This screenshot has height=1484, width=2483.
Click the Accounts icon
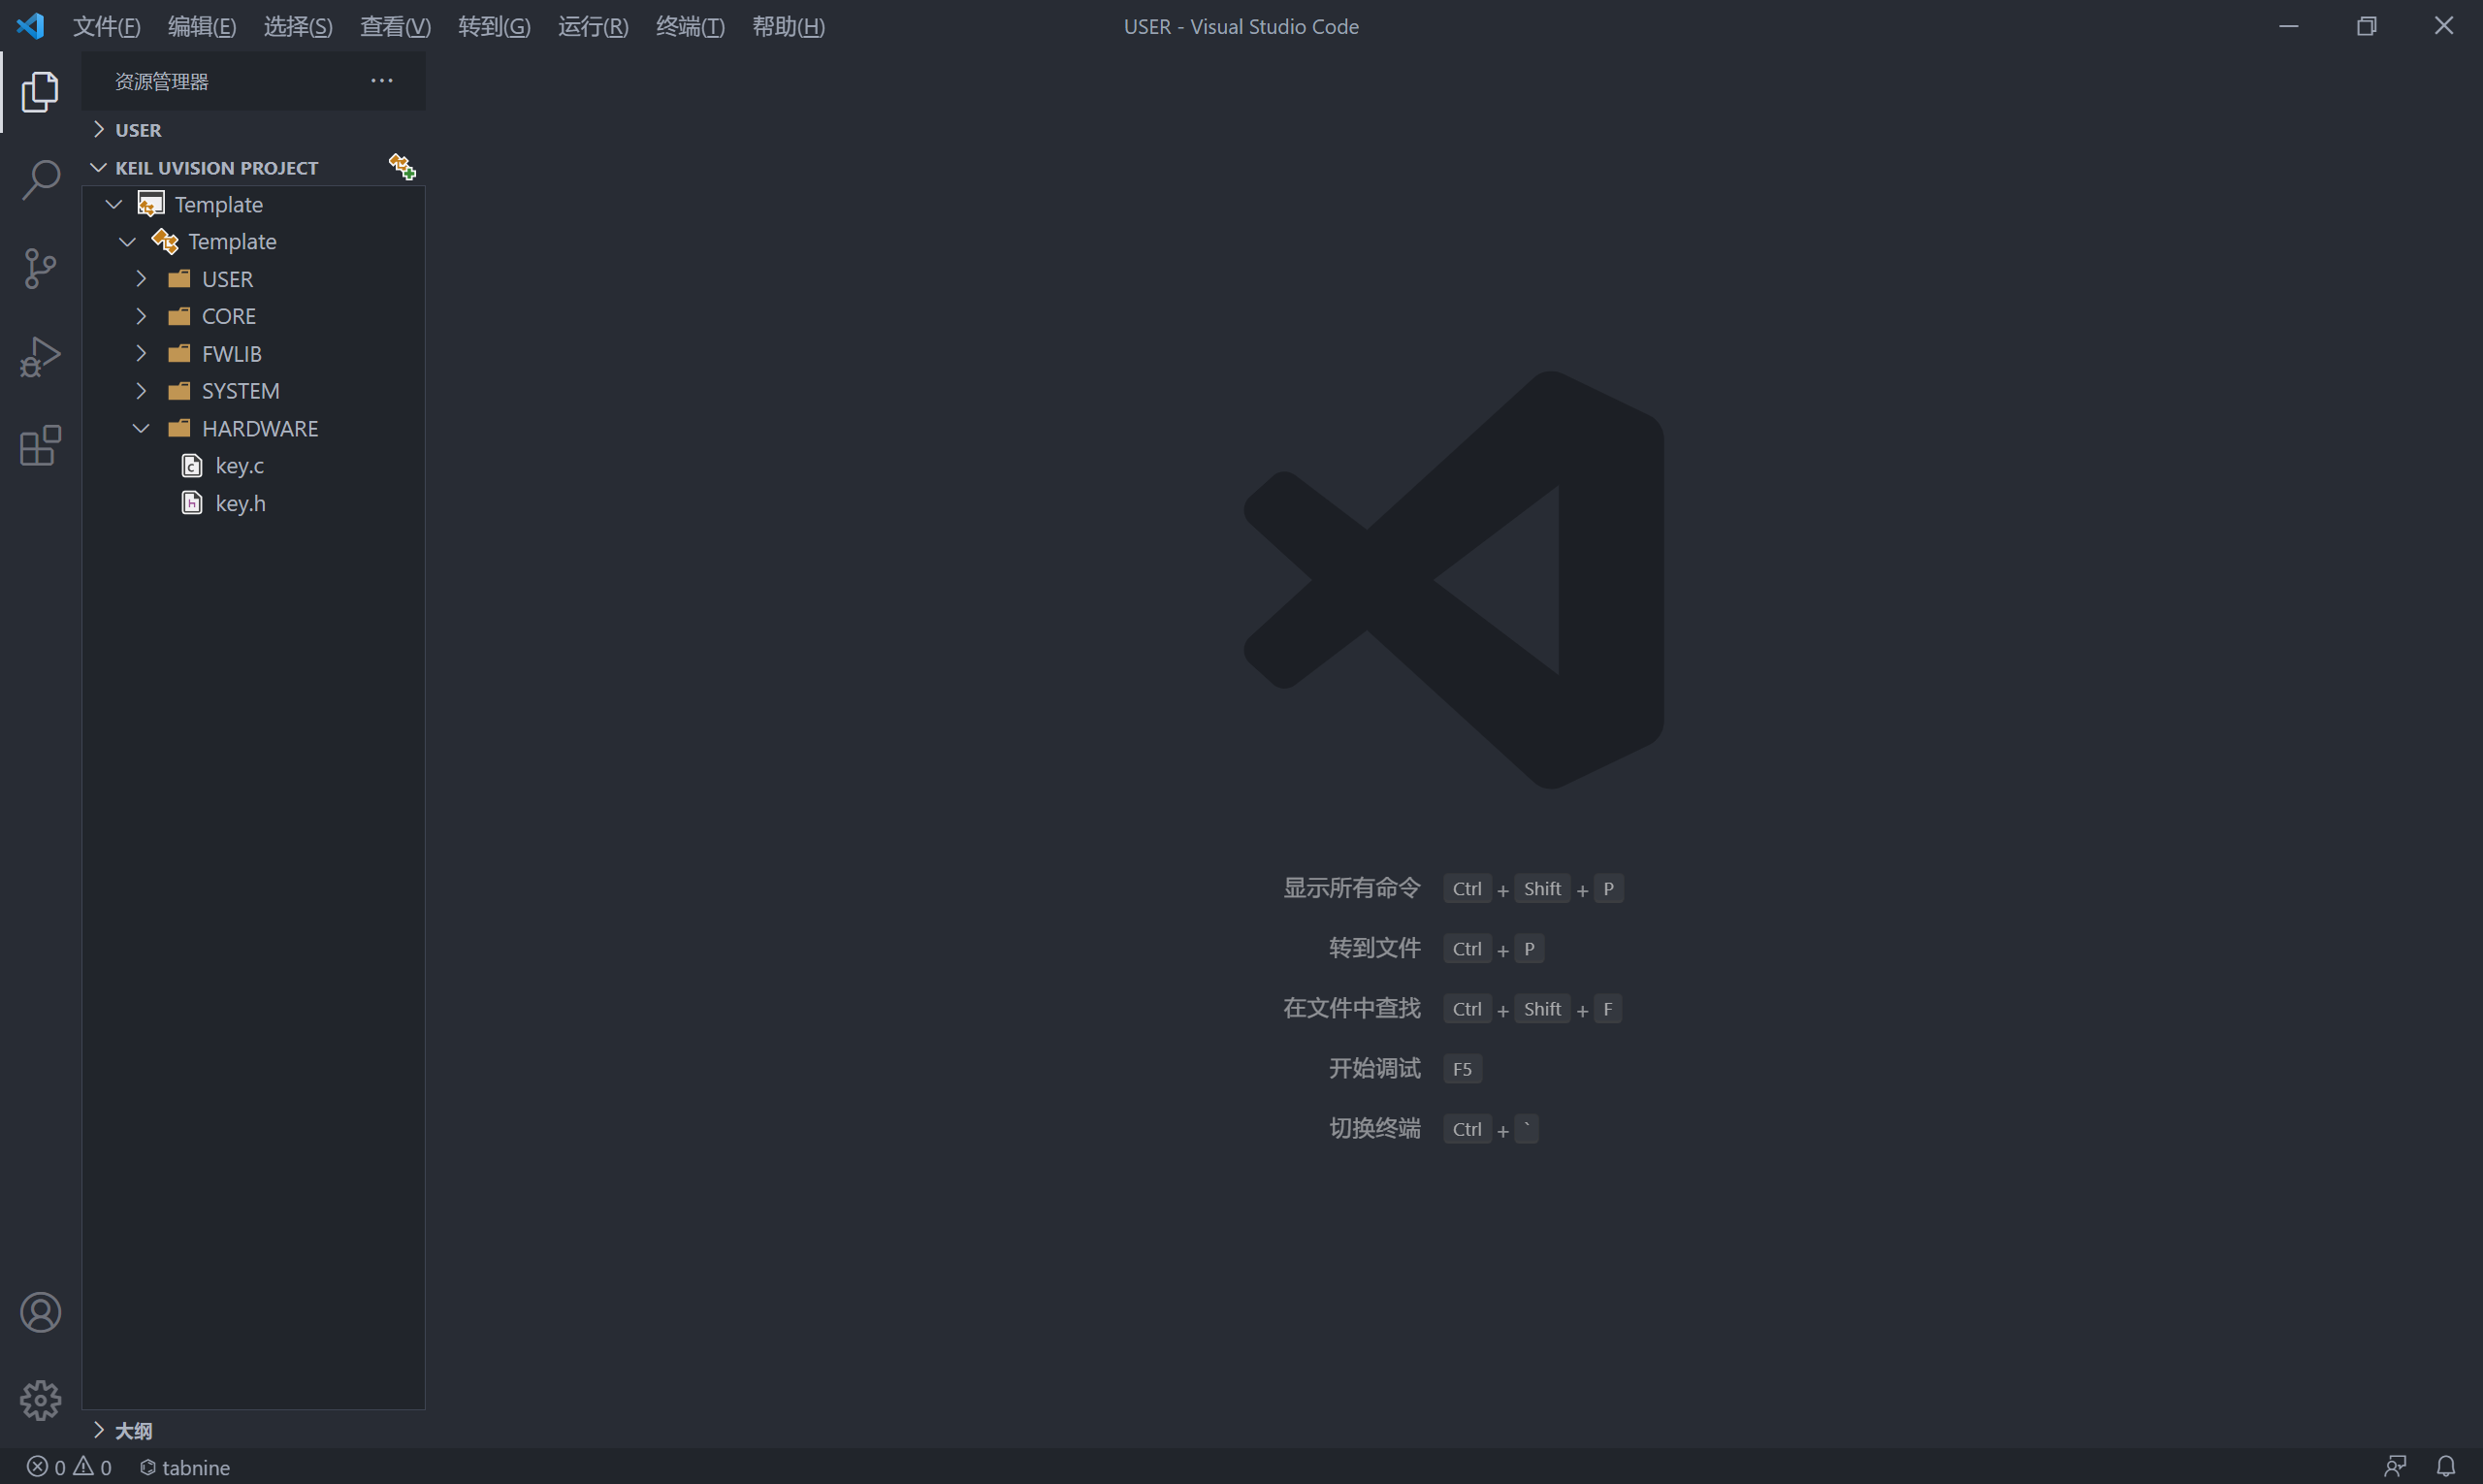[40, 1312]
